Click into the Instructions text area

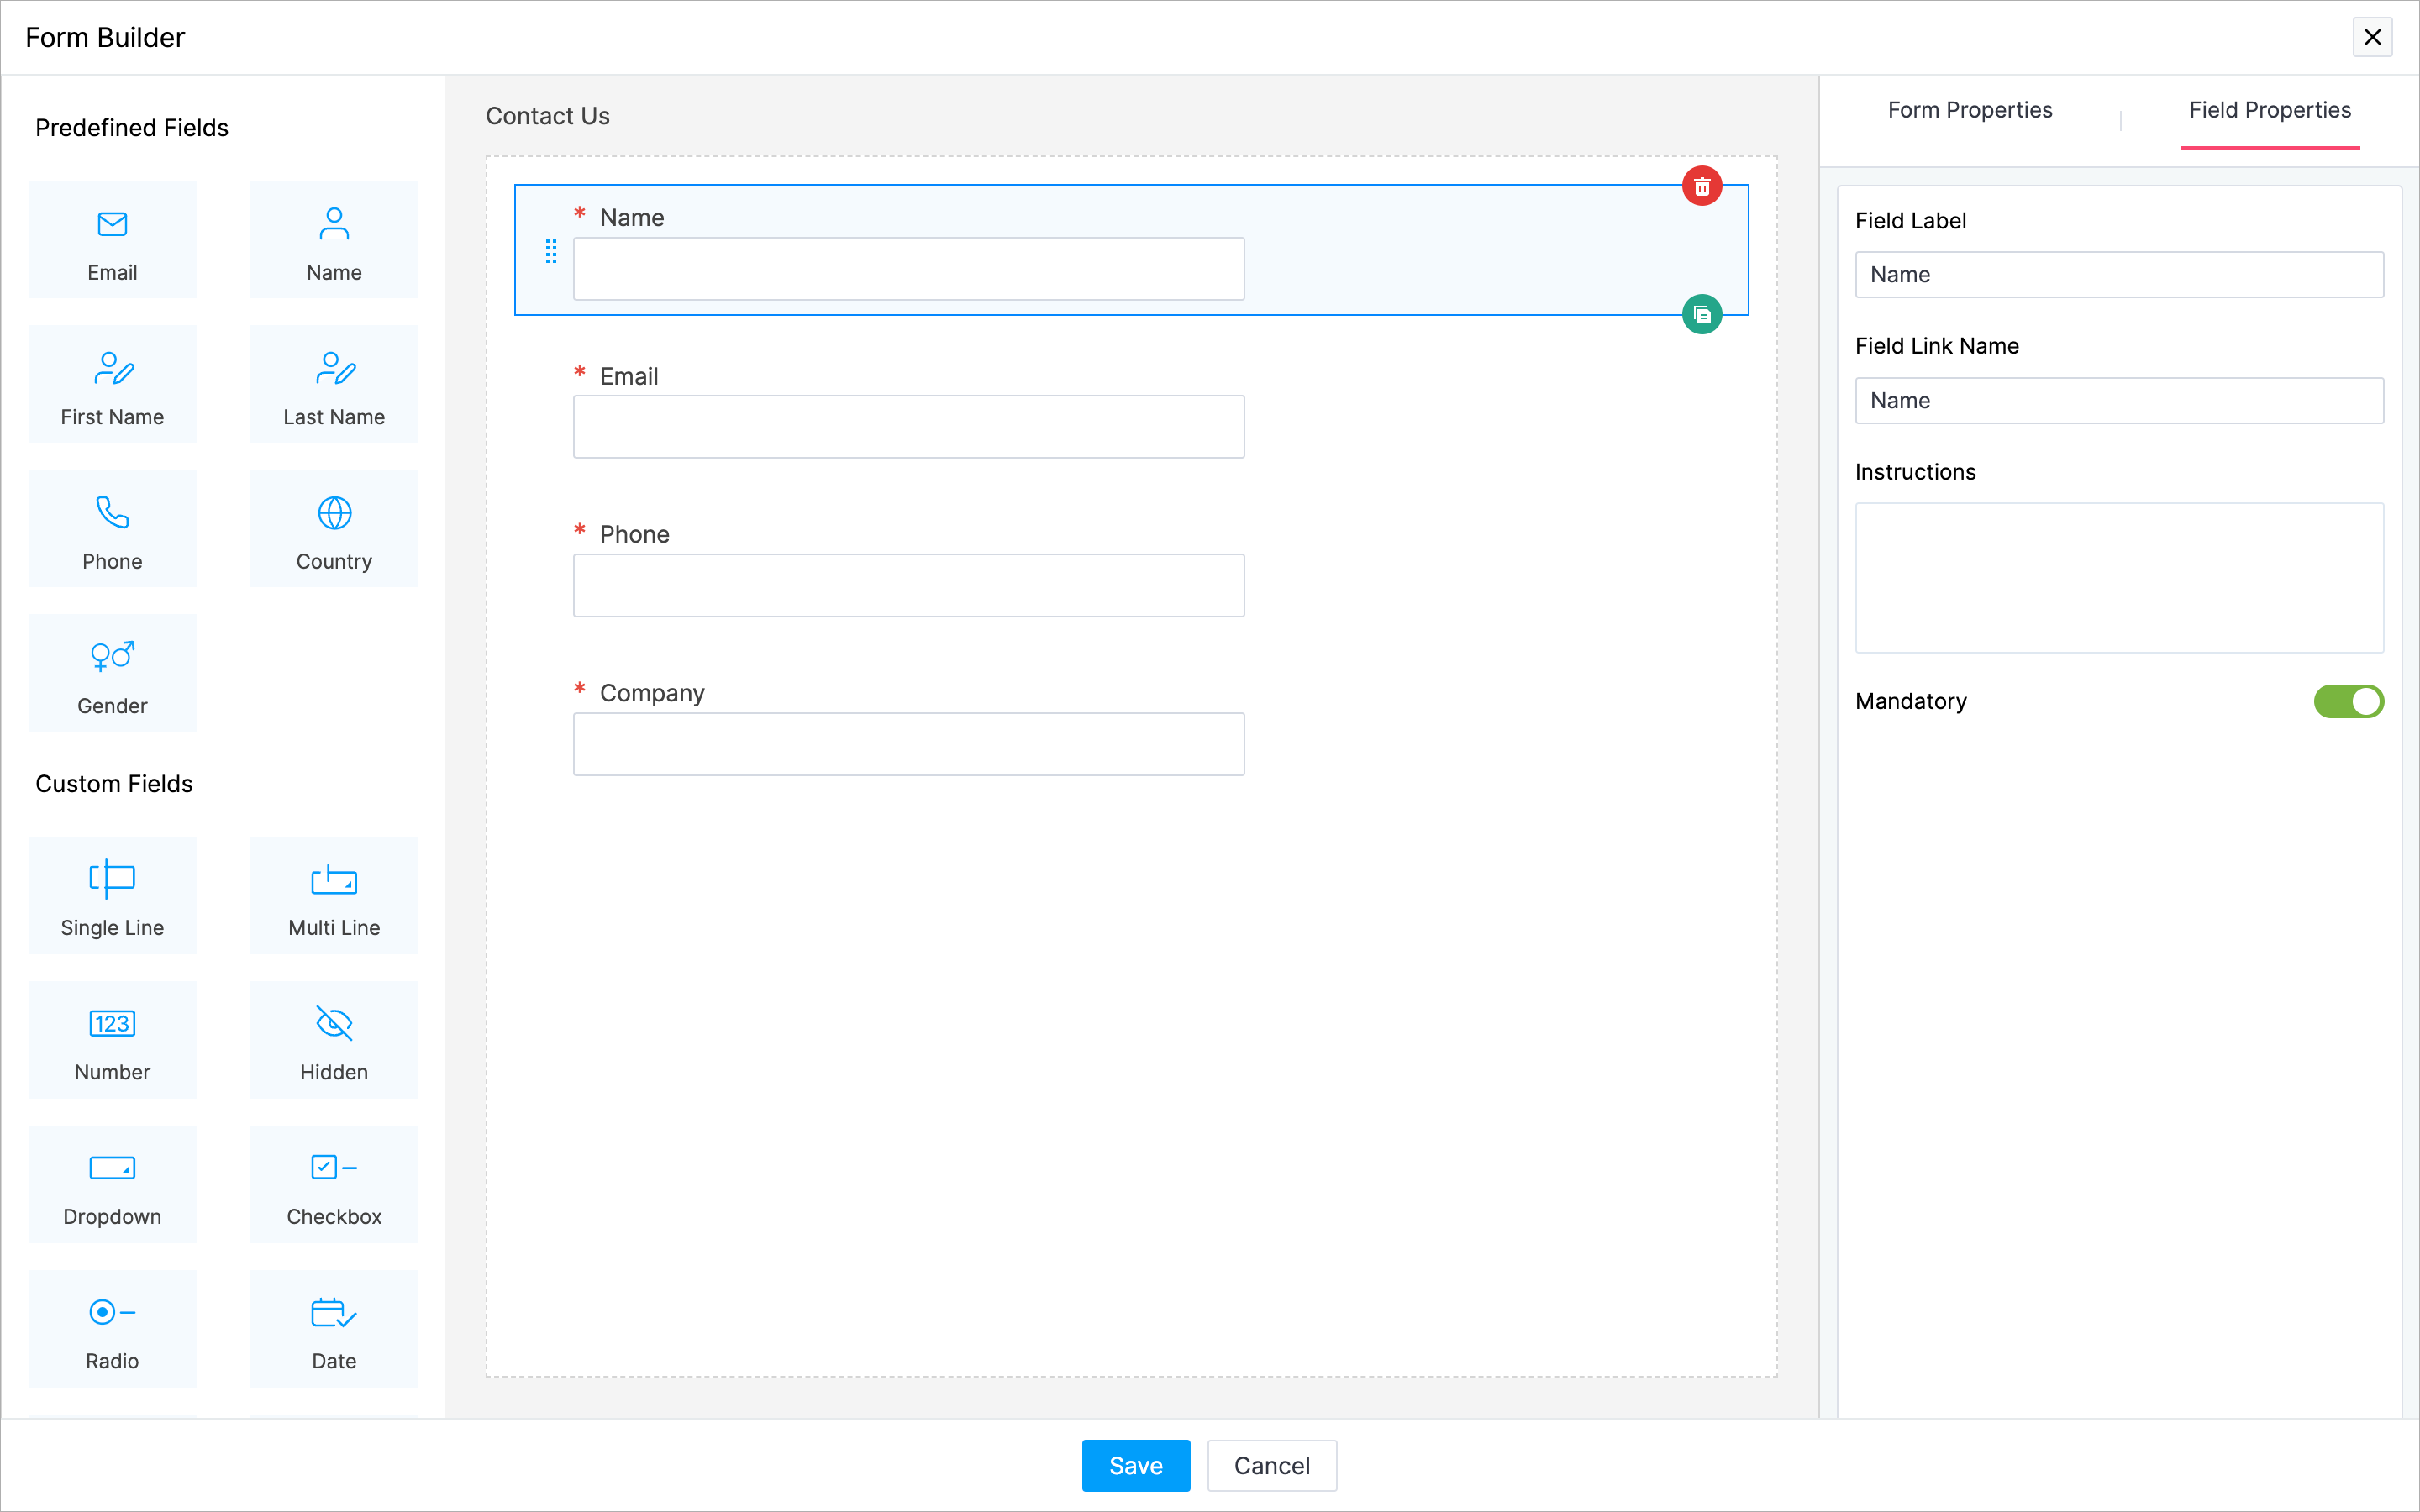(2118, 578)
